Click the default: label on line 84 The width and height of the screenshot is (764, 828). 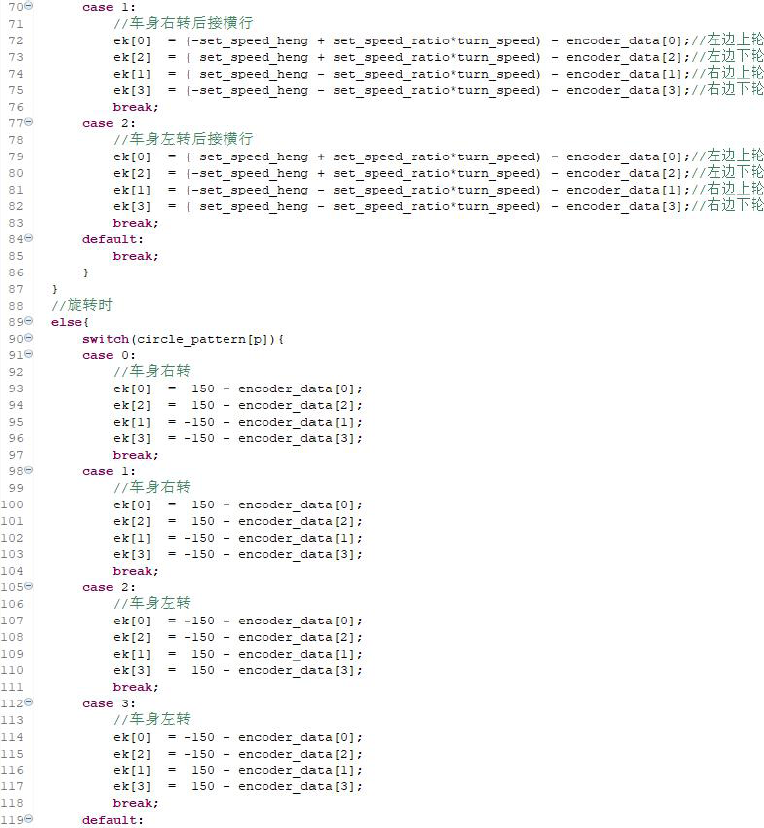pos(113,239)
